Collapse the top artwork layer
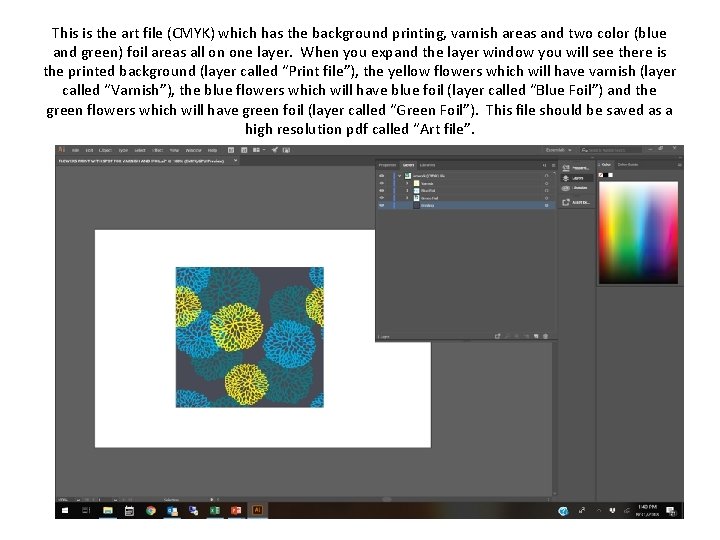Screen dimensions: 720x540 [400, 176]
